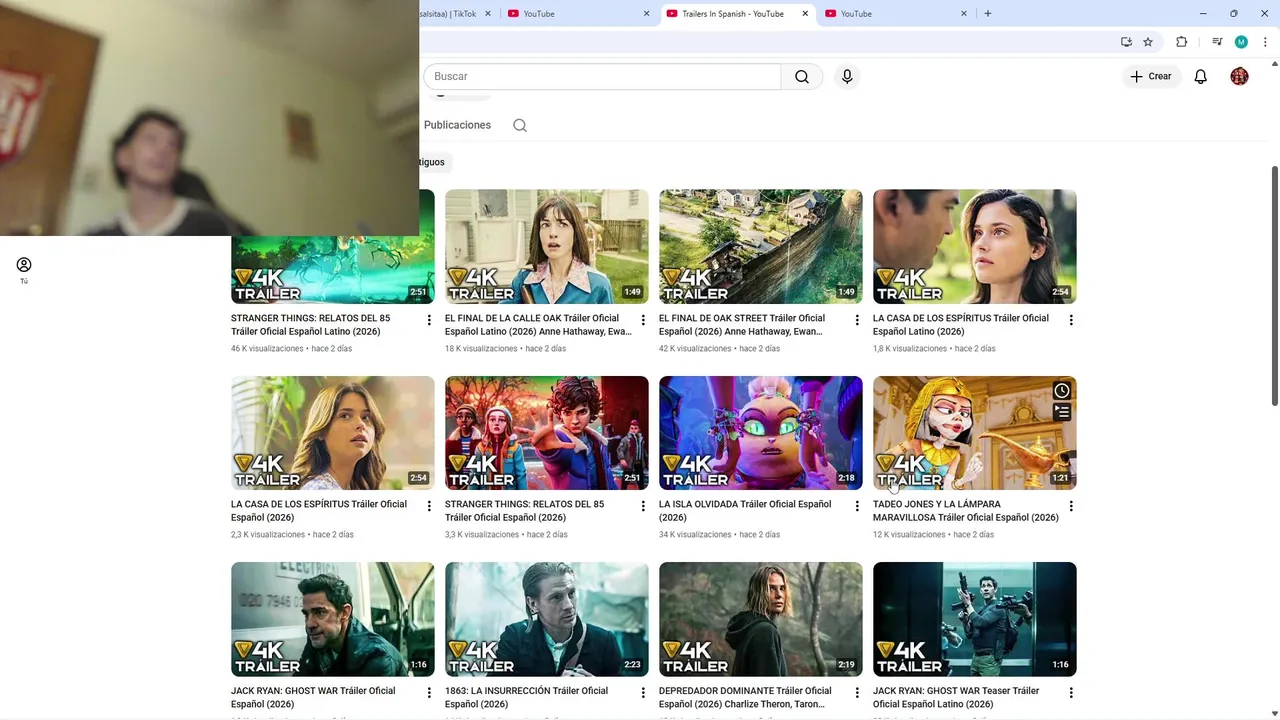This screenshot has height=720, width=1280.
Task: Open media control icon in Chrome toolbar
Action: 1217,42
